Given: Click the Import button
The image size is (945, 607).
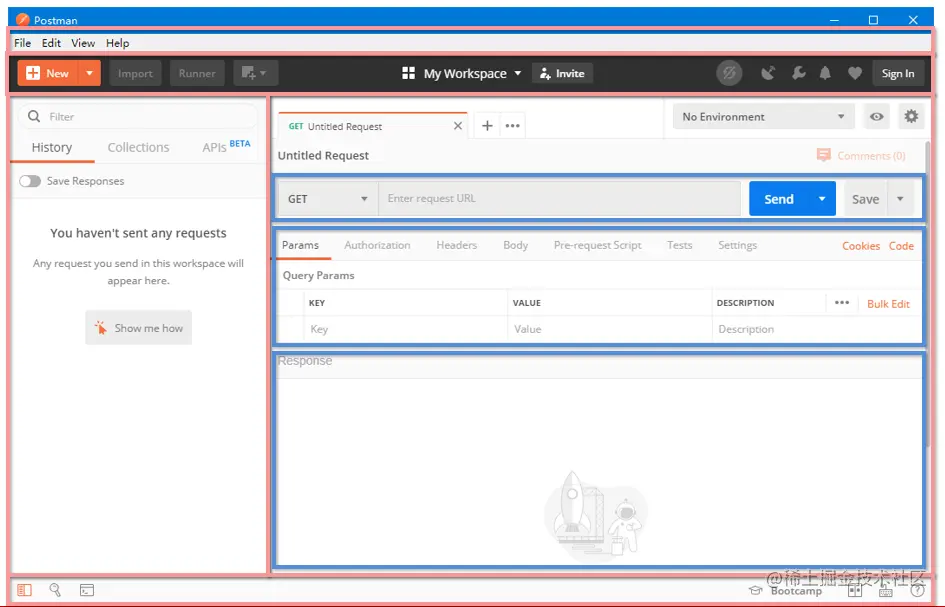Looking at the screenshot, I should 135,74.
